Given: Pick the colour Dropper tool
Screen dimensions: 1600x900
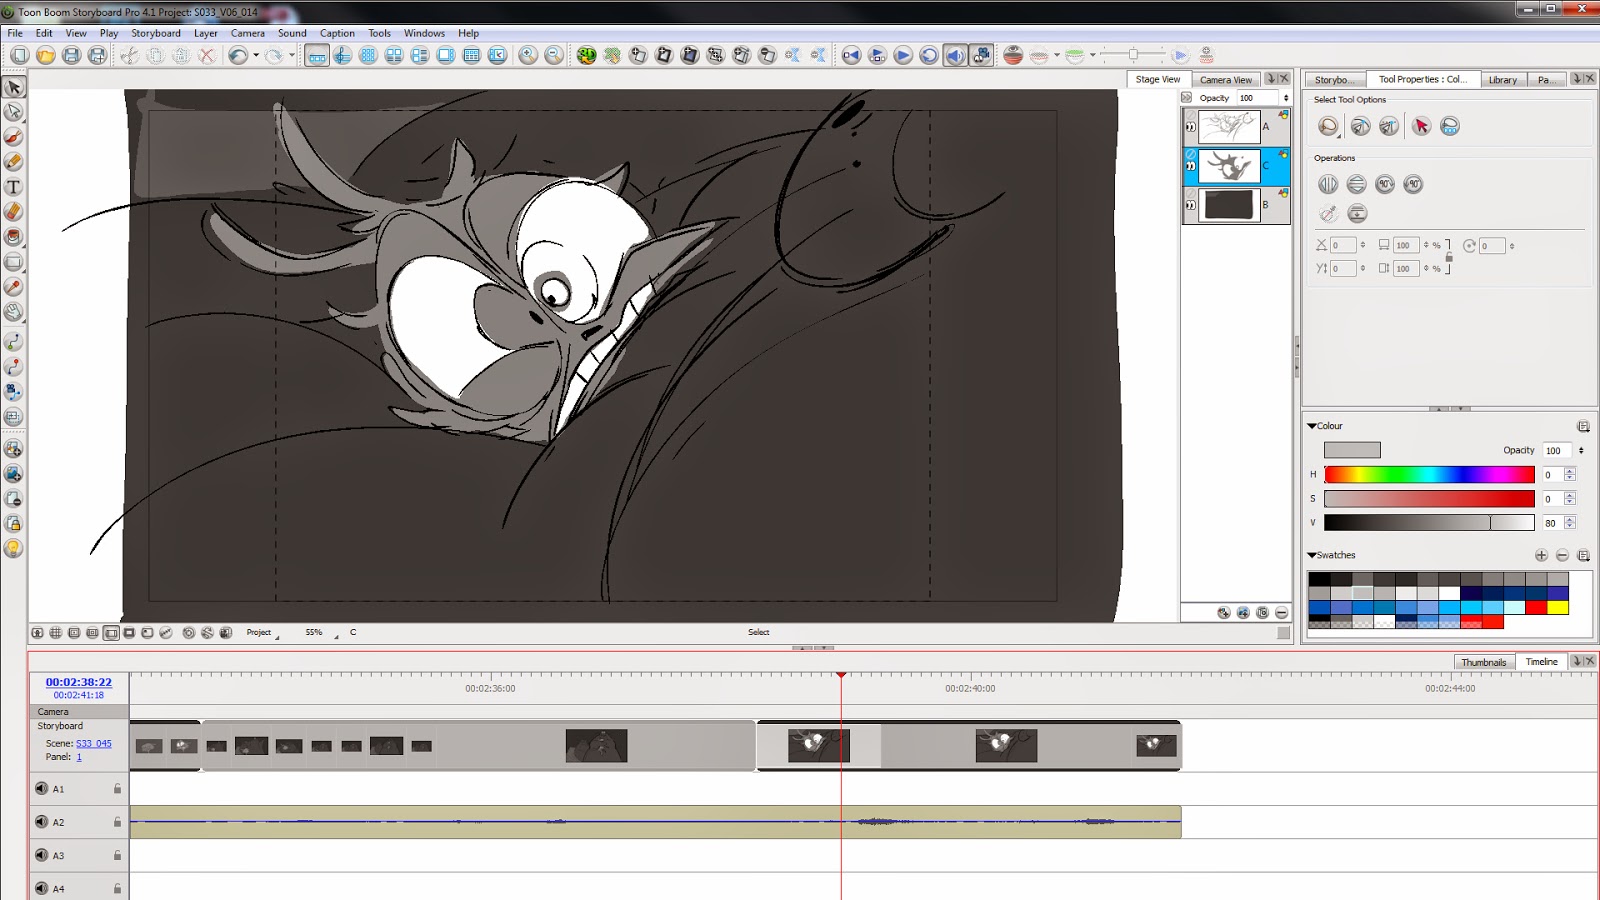Looking at the screenshot, I should 14,287.
